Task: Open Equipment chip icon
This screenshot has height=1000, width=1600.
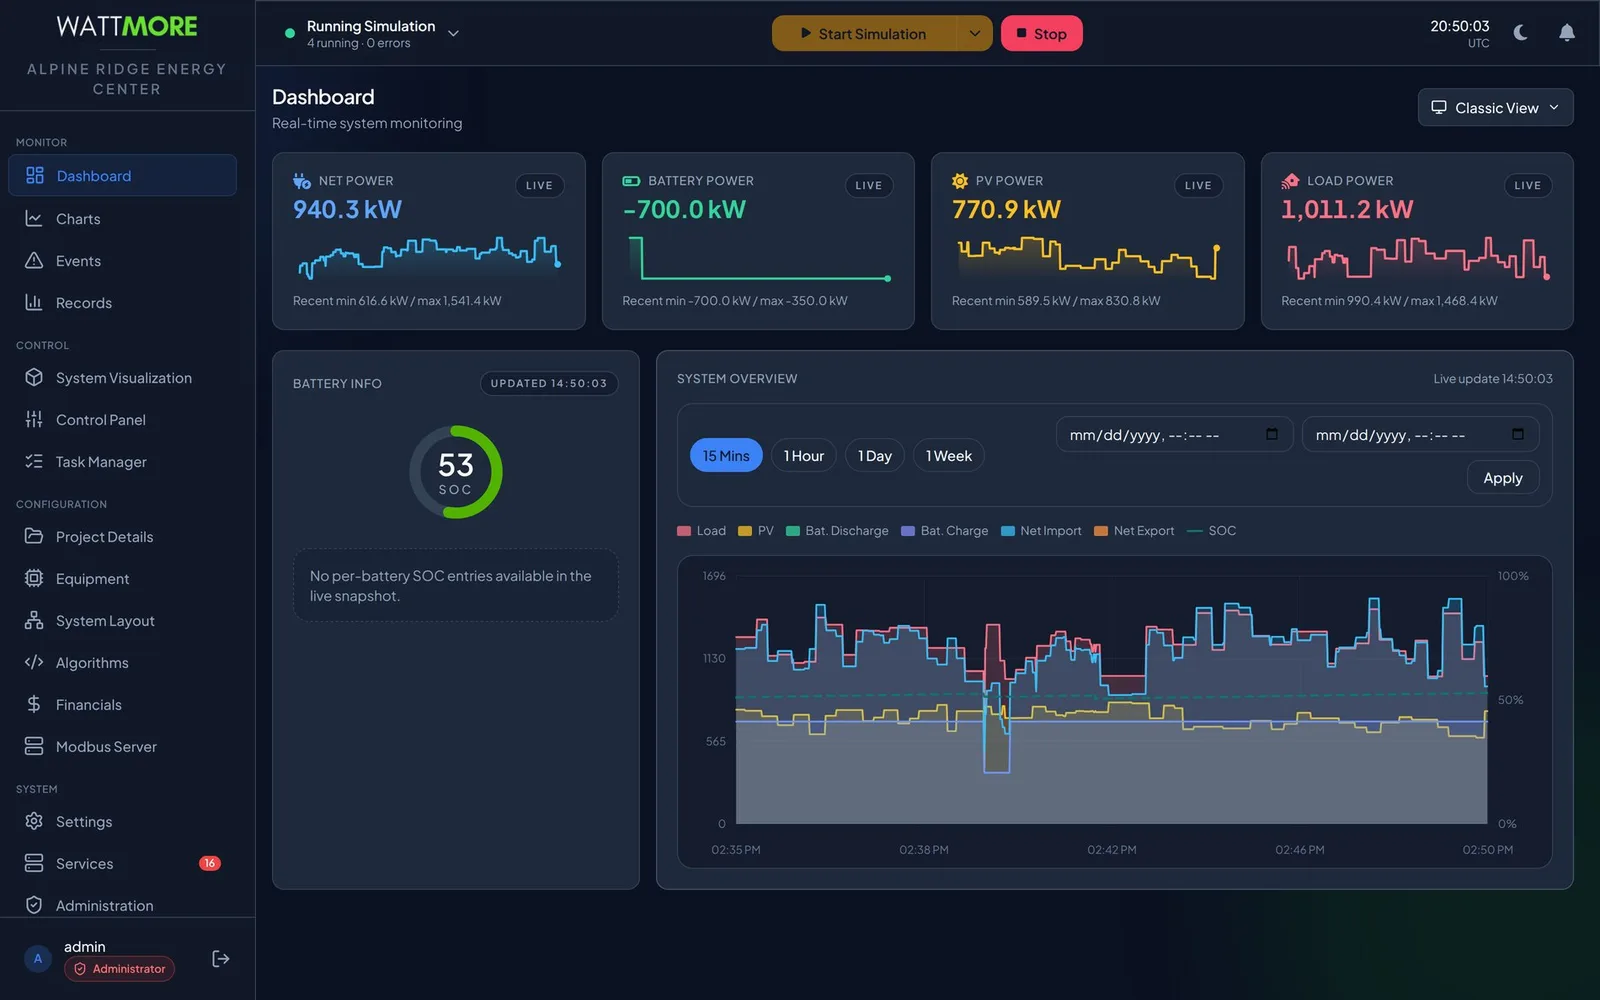Action: click(34, 579)
